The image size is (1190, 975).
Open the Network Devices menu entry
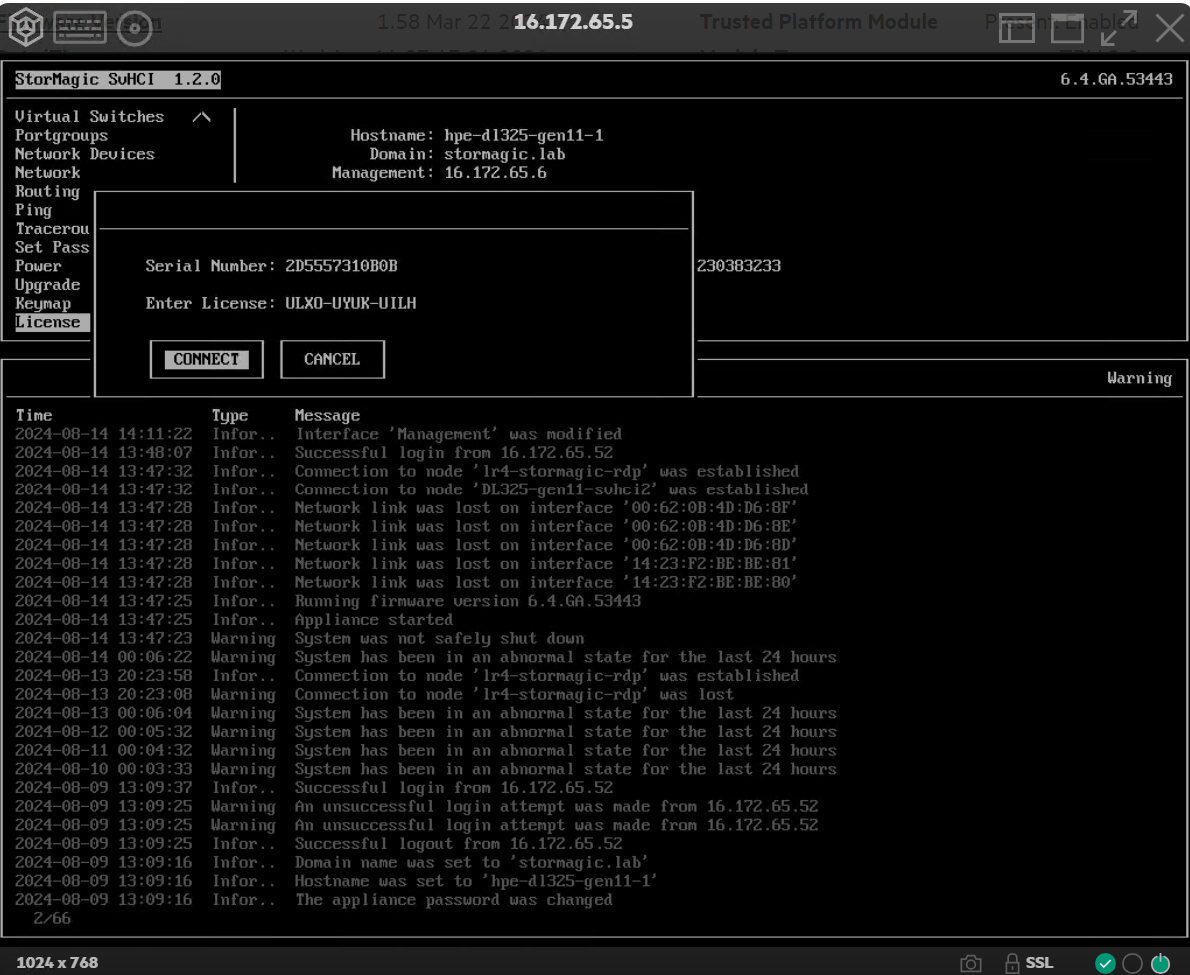[x=85, y=154]
